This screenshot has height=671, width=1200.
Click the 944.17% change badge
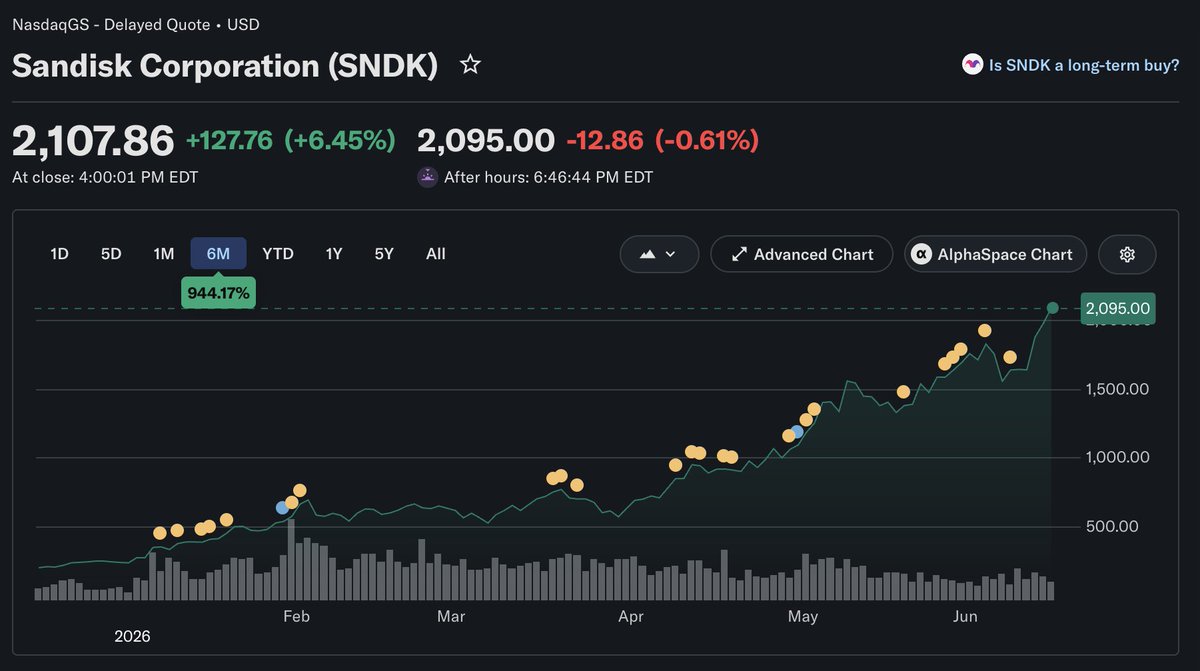tap(217, 293)
